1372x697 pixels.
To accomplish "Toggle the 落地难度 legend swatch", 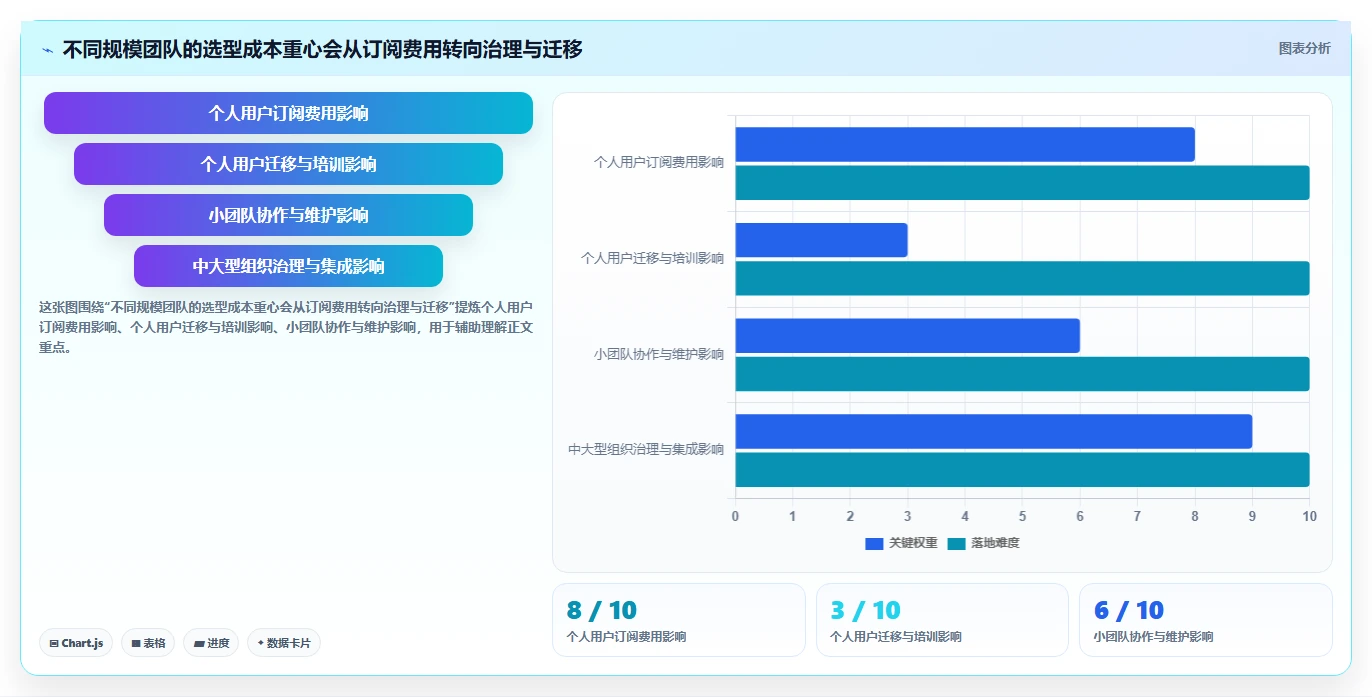I will (957, 543).
